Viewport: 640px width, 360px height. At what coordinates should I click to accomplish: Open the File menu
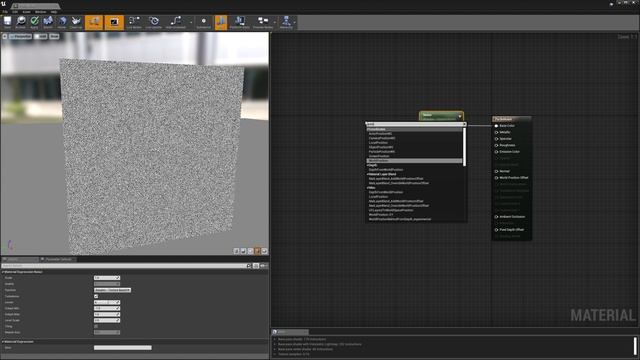(5, 12)
